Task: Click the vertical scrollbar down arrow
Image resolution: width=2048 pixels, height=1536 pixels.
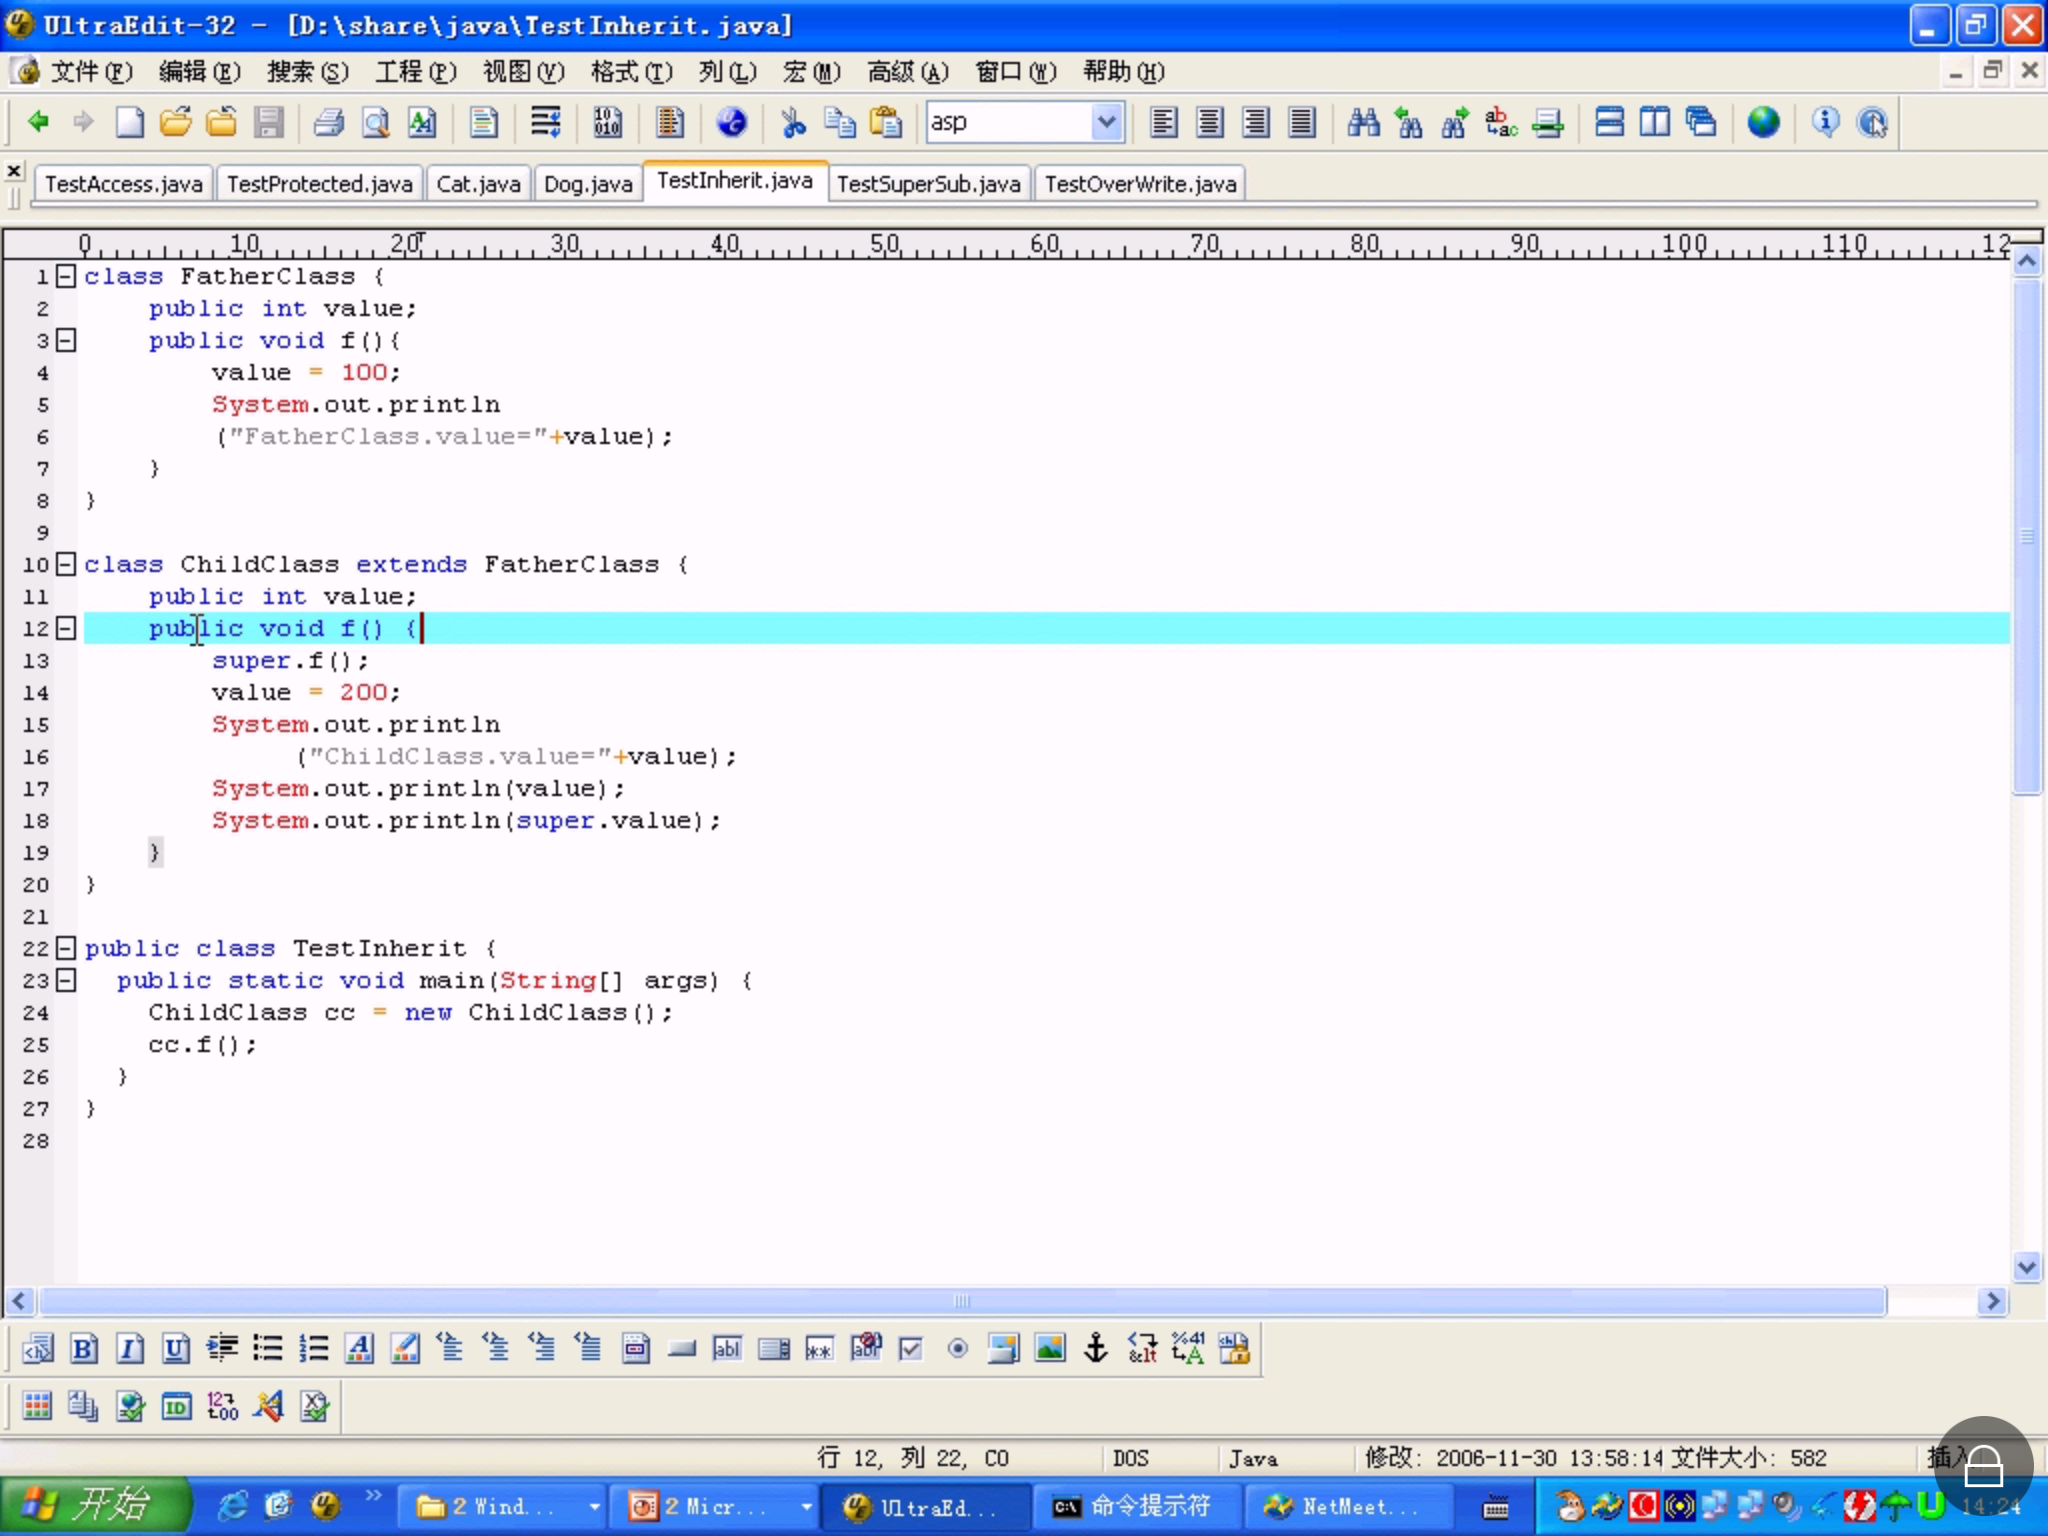Action: [2026, 1268]
